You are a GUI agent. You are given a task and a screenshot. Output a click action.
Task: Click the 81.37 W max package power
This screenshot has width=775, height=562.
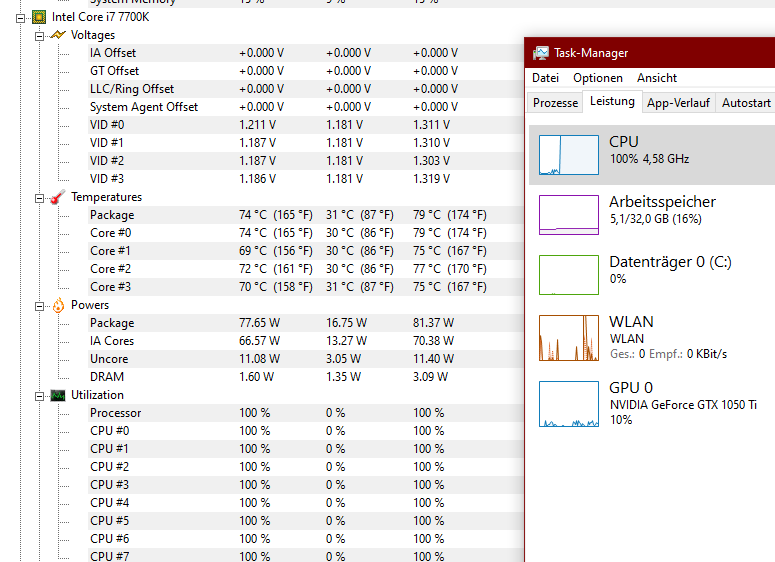(433, 323)
